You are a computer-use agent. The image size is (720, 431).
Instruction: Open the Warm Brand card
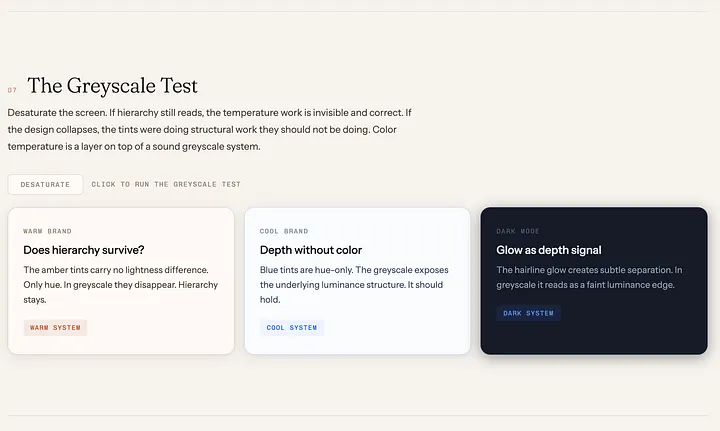click(x=121, y=281)
